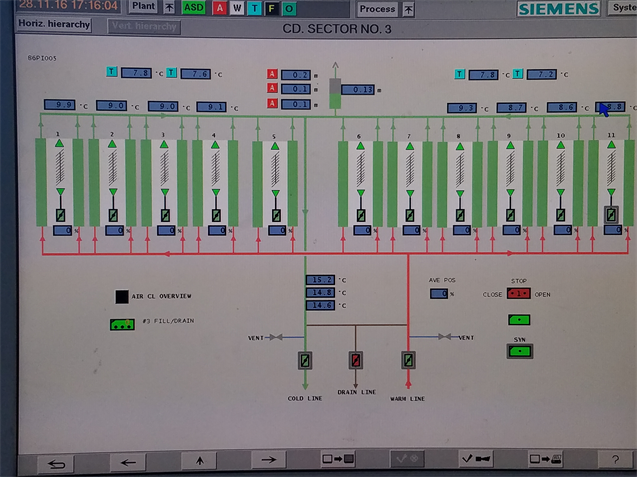Select the ASD alarm filter tab
Viewport: 637px width, 477px height.
pos(193,8)
